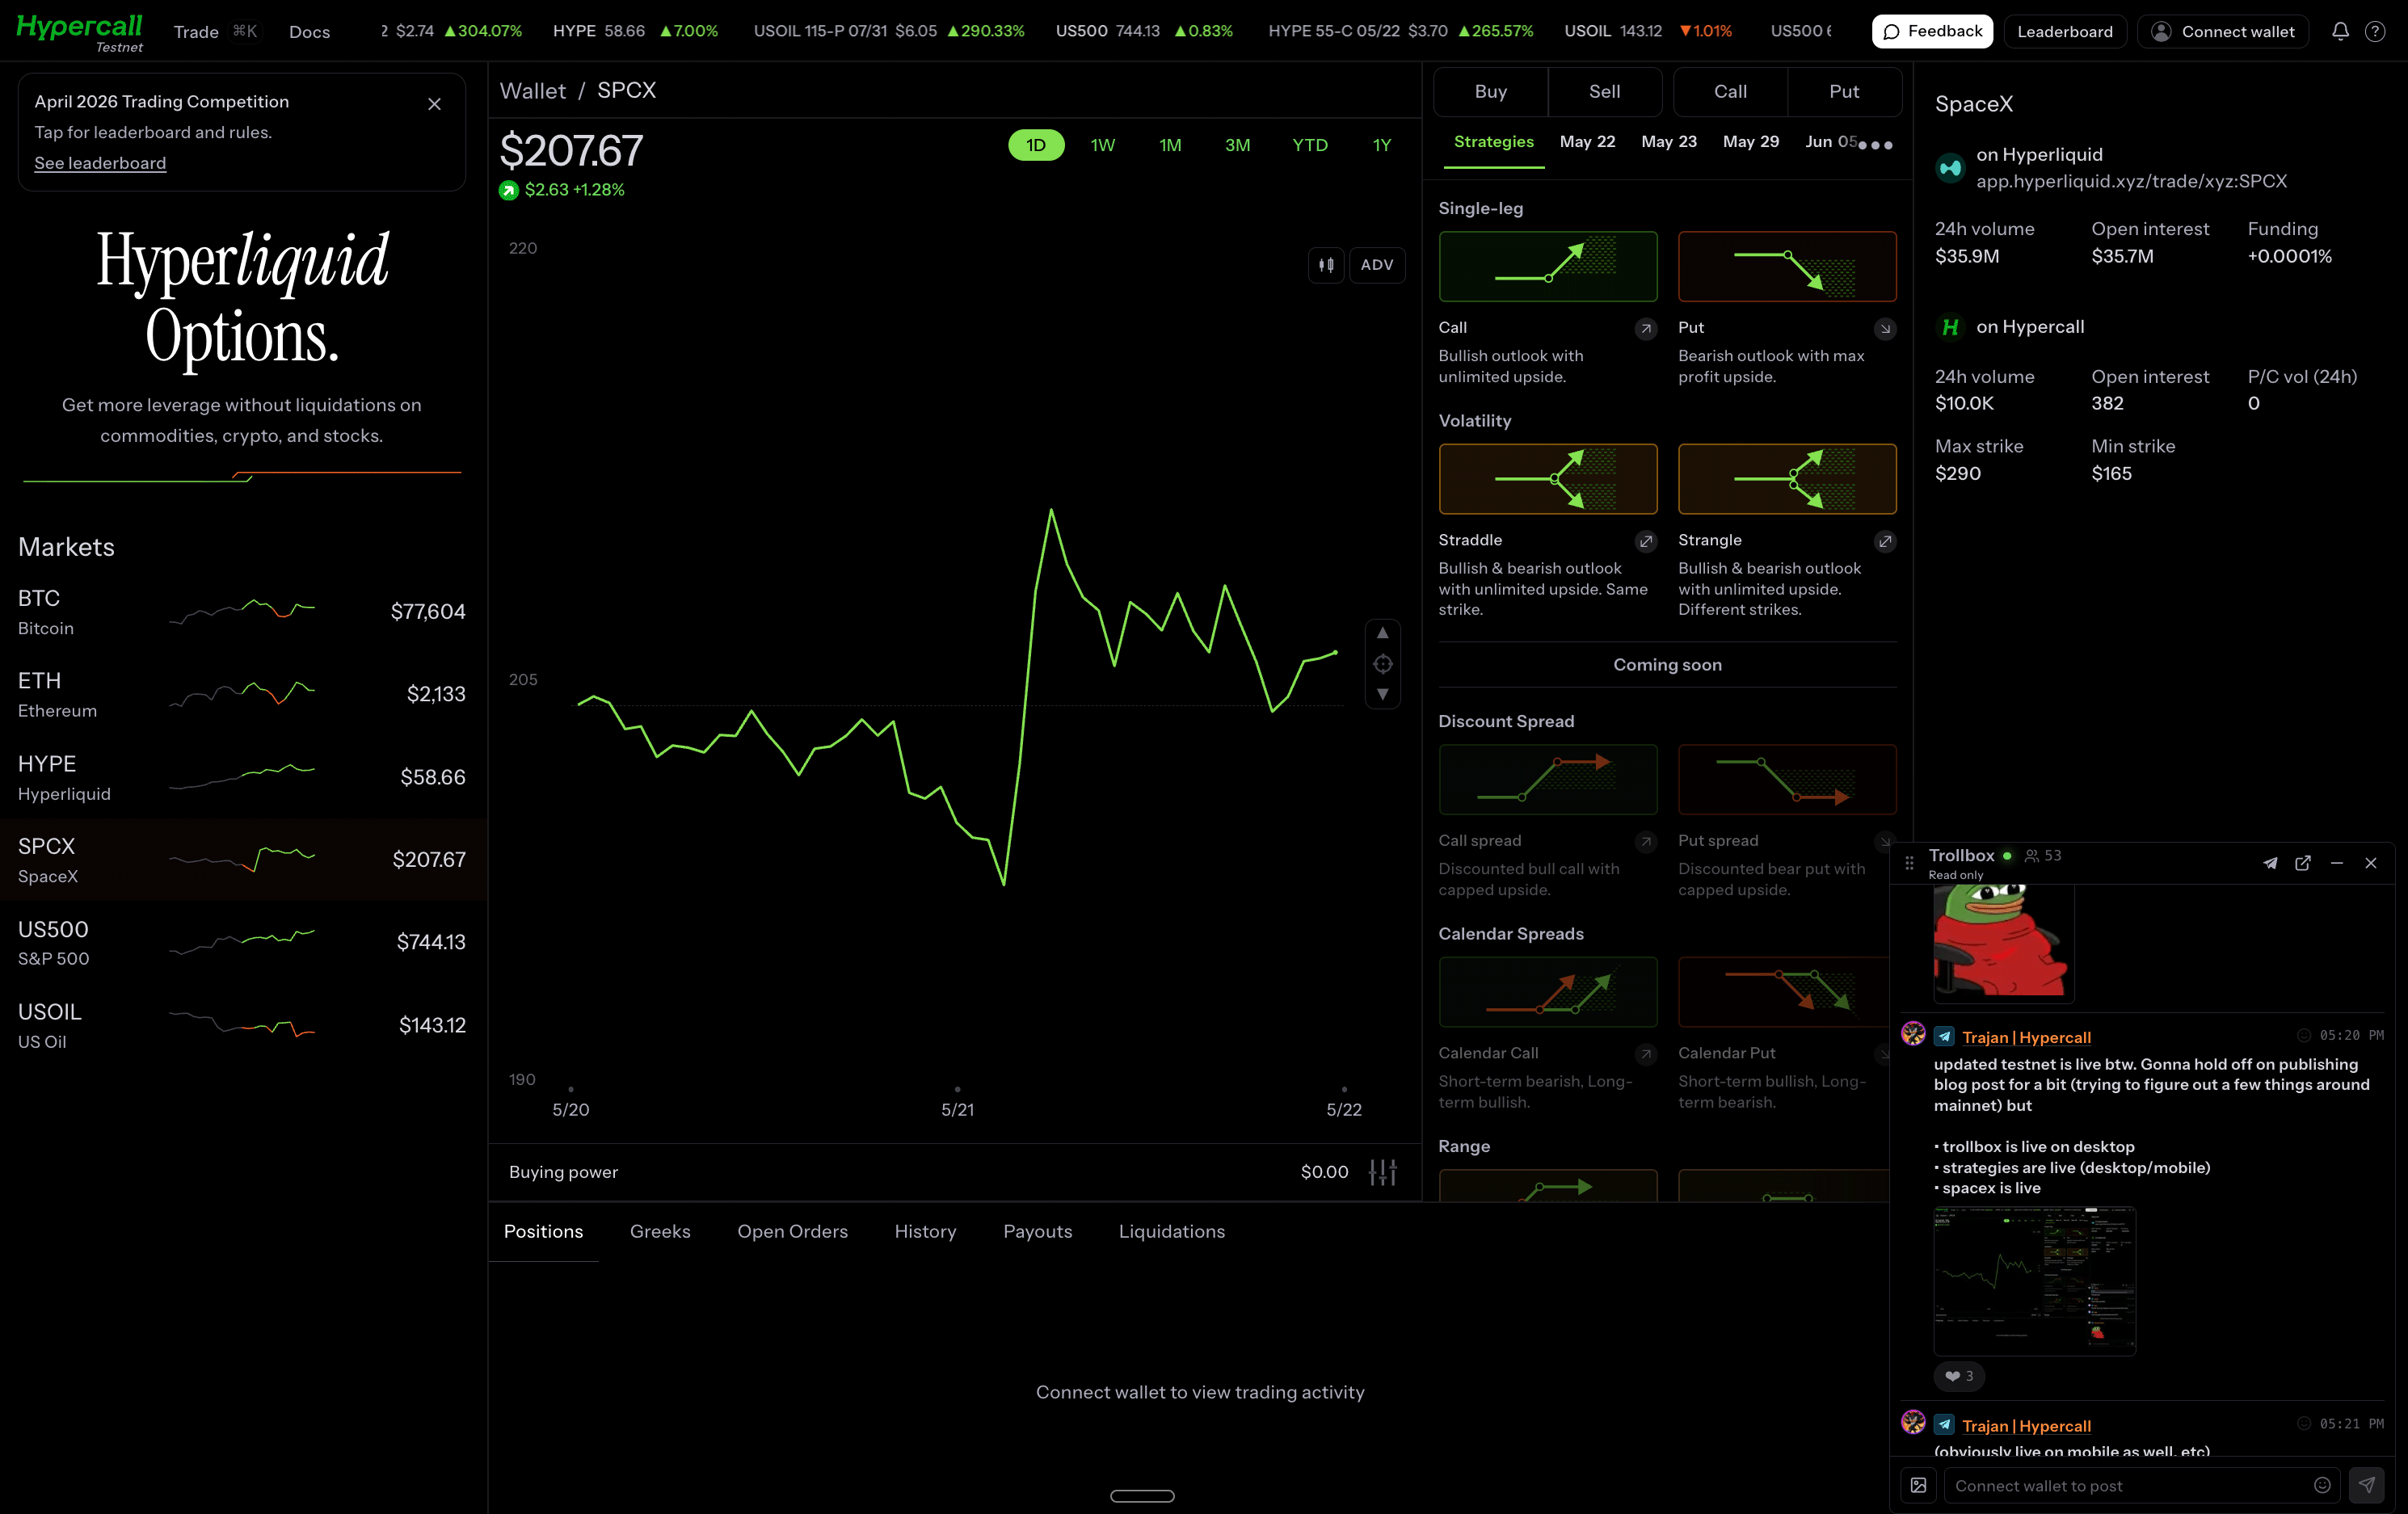Switch to the Greeks tab
This screenshot has width=2408, height=1514.
tap(660, 1232)
